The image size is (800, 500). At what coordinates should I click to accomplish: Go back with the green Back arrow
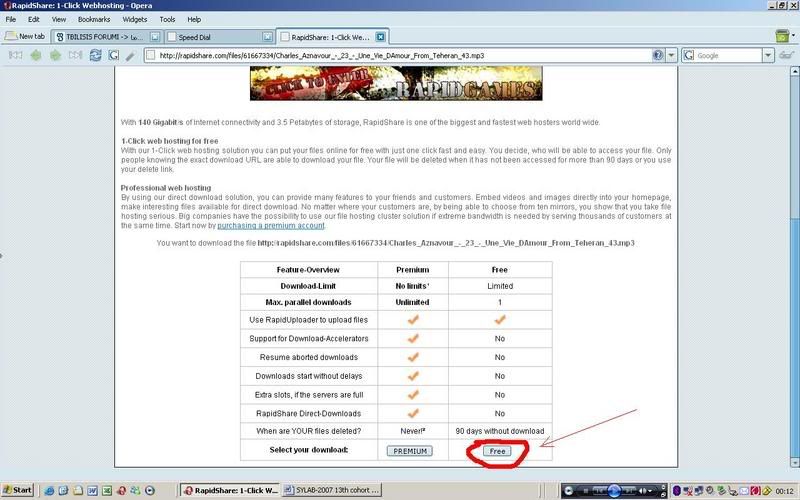tap(36, 55)
